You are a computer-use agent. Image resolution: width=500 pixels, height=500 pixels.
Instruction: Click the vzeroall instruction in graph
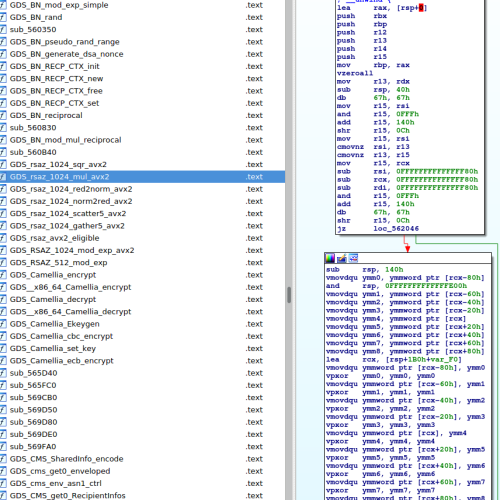[355, 73]
